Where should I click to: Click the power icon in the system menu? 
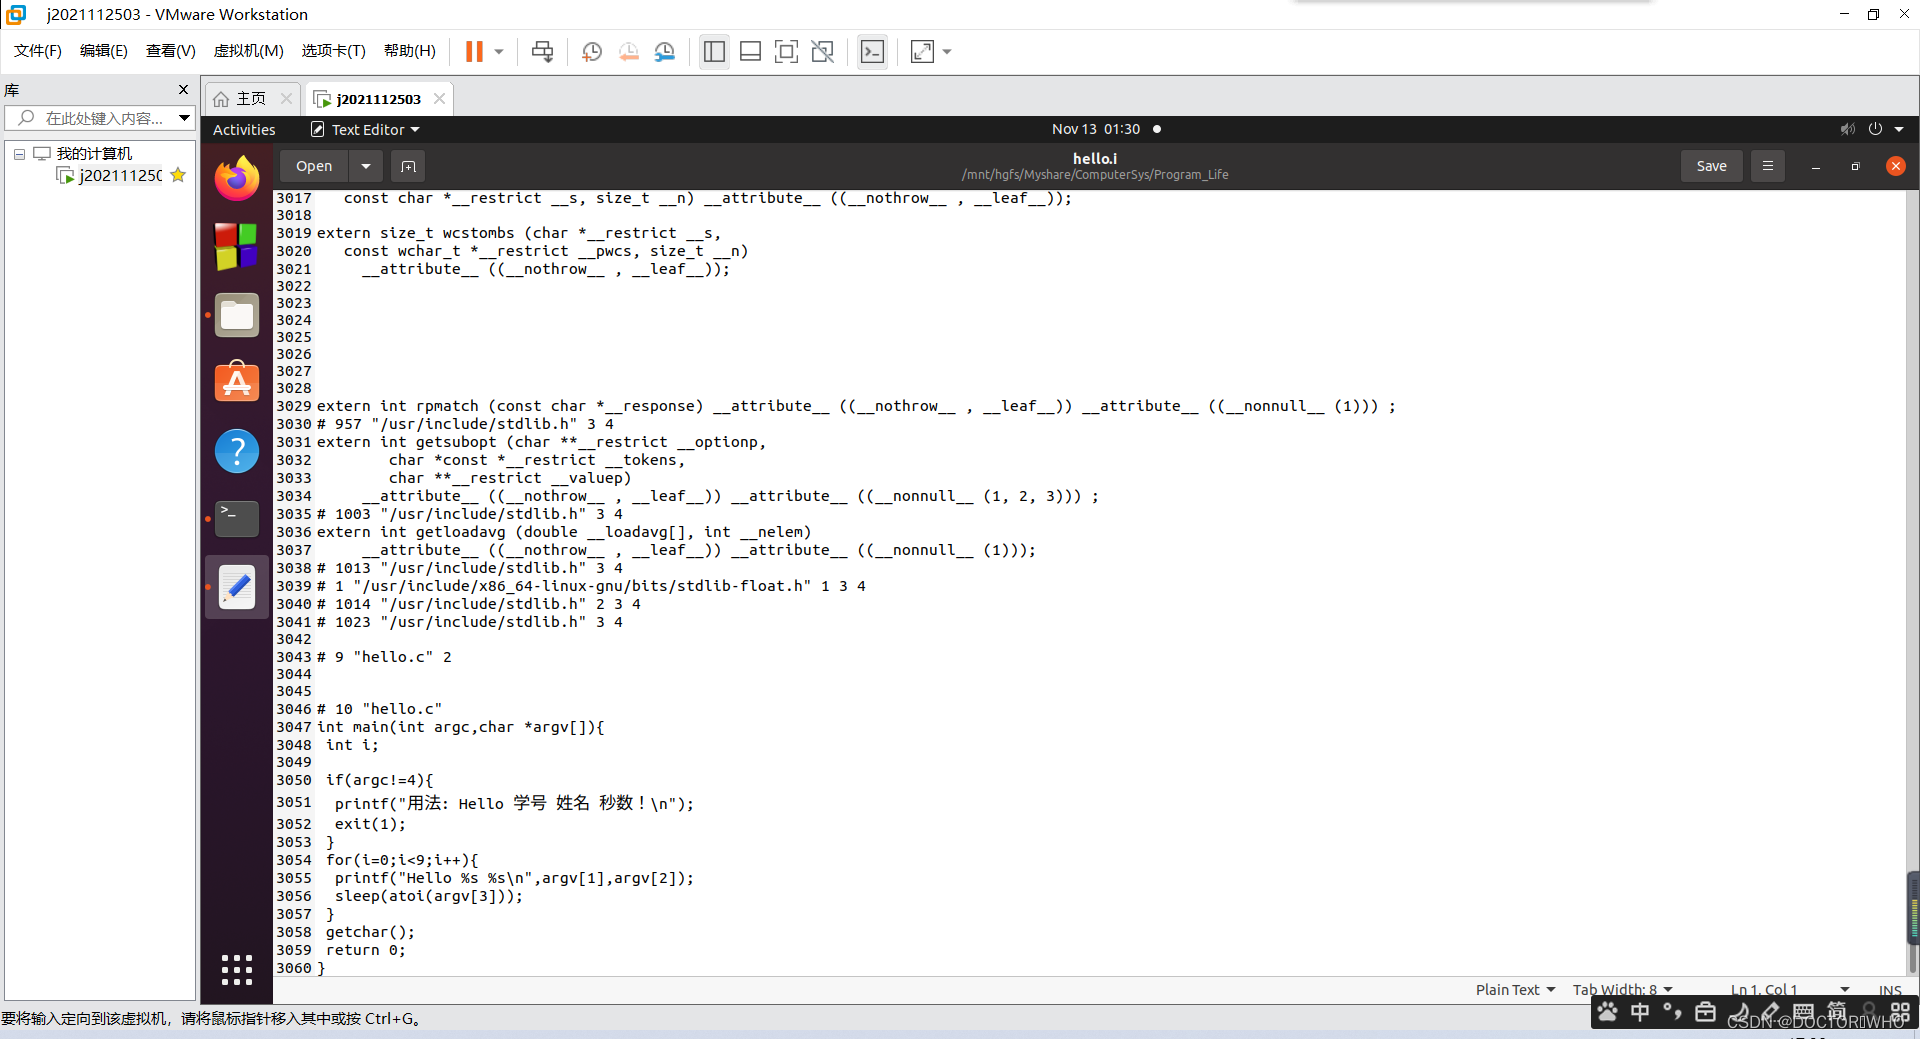[x=1875, y=129]
